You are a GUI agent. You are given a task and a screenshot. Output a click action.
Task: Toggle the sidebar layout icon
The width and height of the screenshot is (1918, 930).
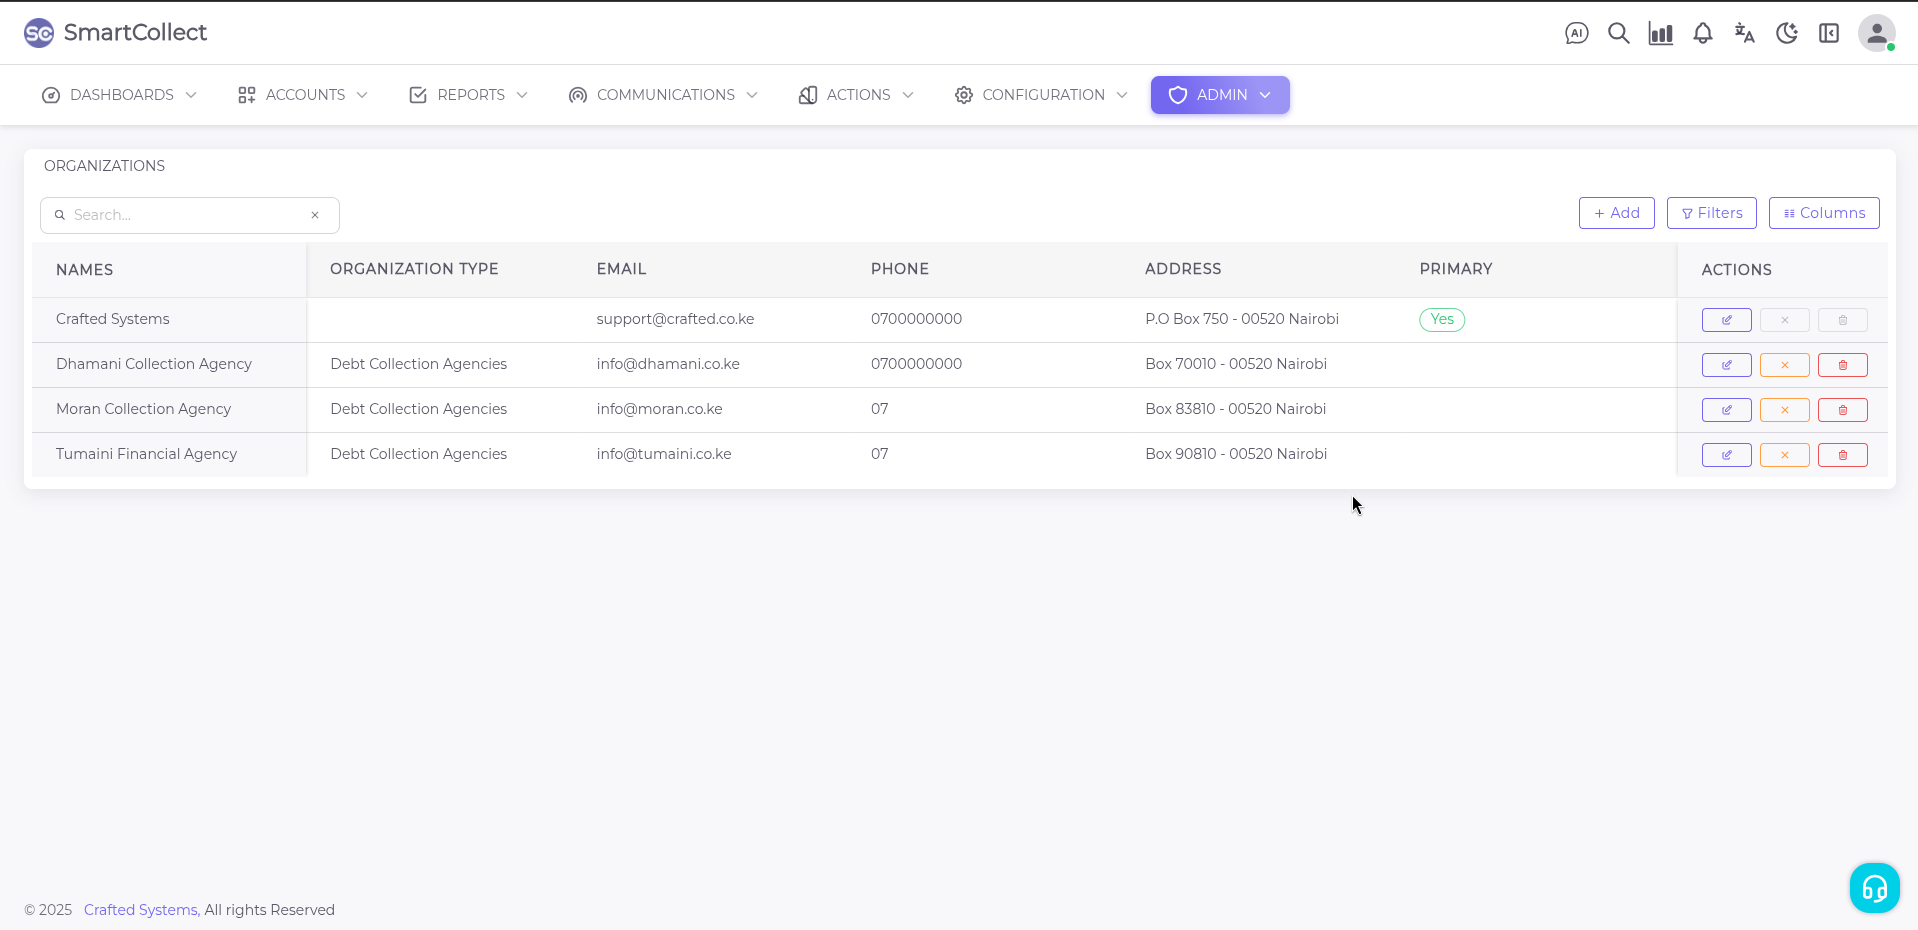point(1828,33)
